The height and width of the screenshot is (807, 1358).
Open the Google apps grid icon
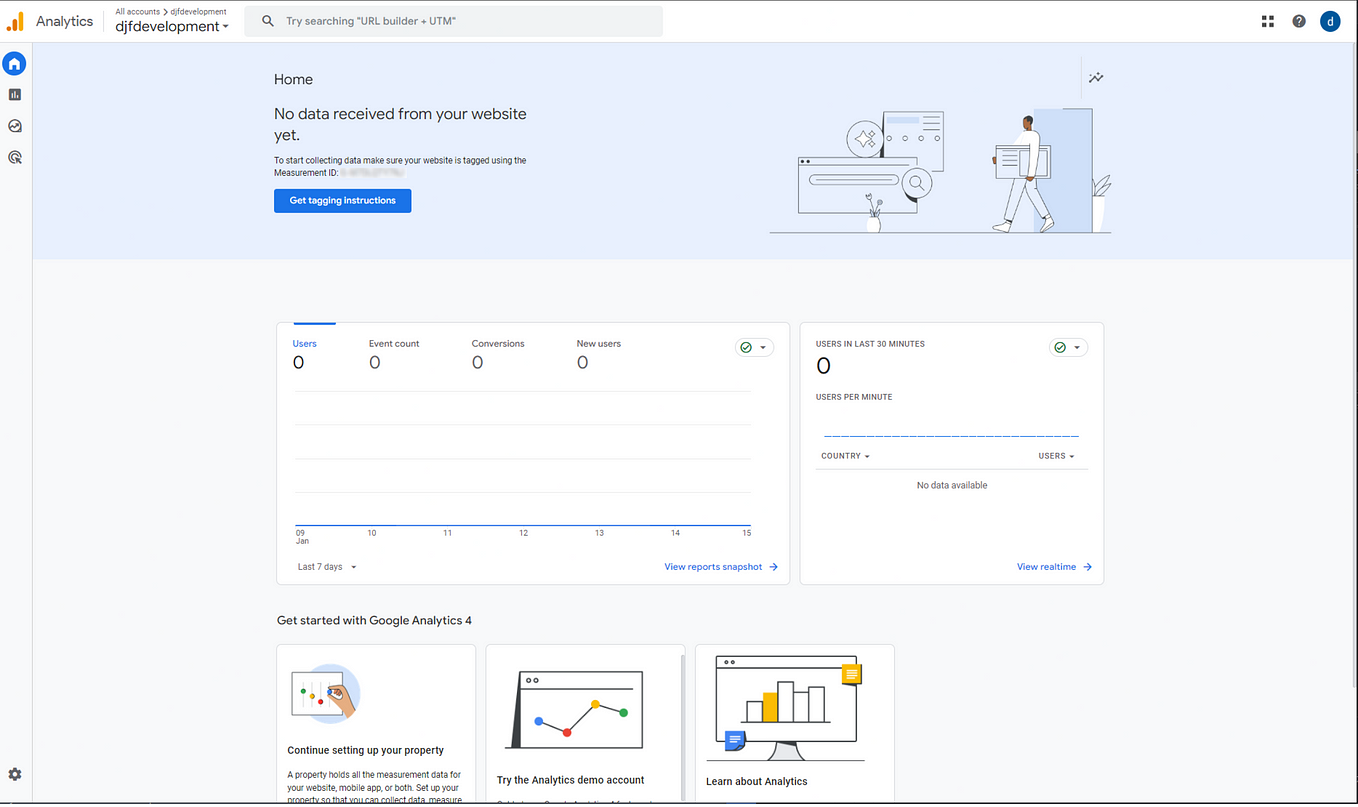1268,21
